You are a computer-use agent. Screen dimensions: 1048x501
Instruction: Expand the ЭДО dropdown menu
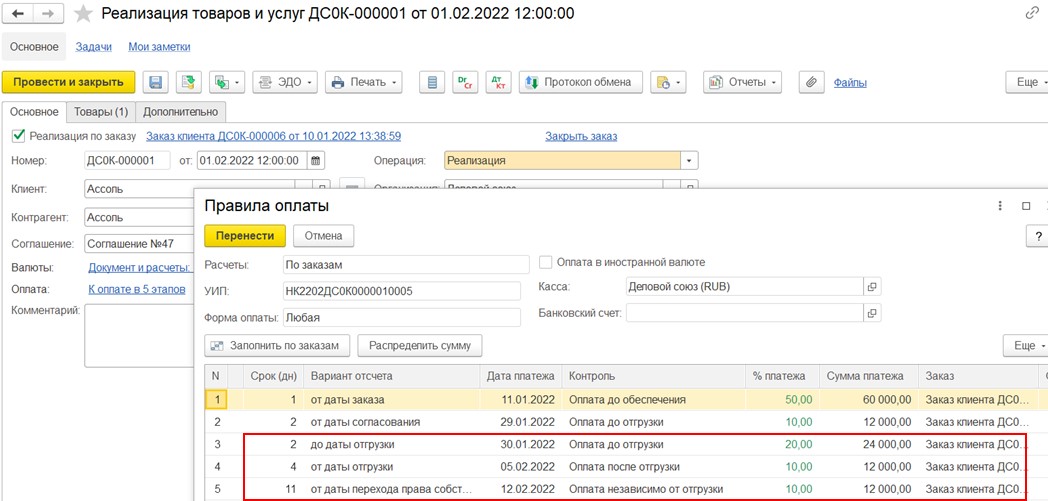pyautogui.click(x=285, y=82)
